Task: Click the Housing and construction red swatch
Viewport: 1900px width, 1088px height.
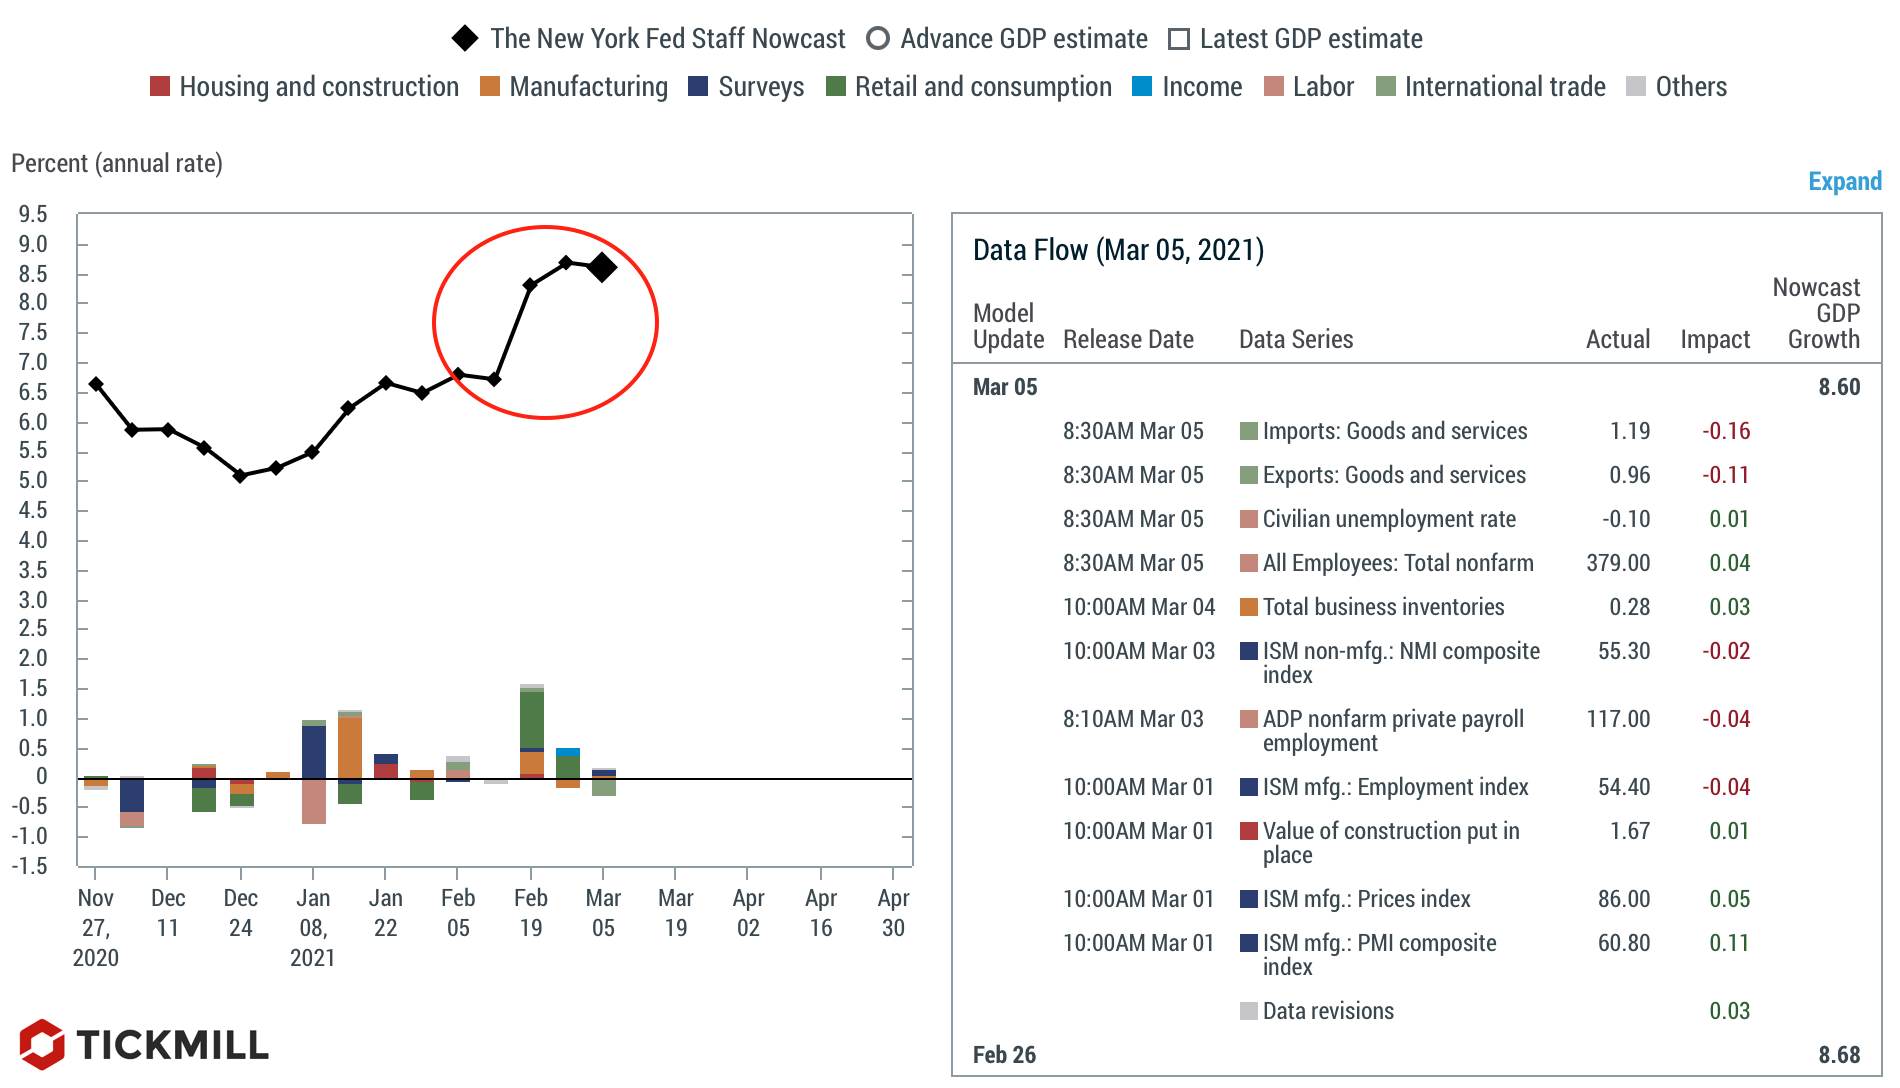Action: click(160, 87)
